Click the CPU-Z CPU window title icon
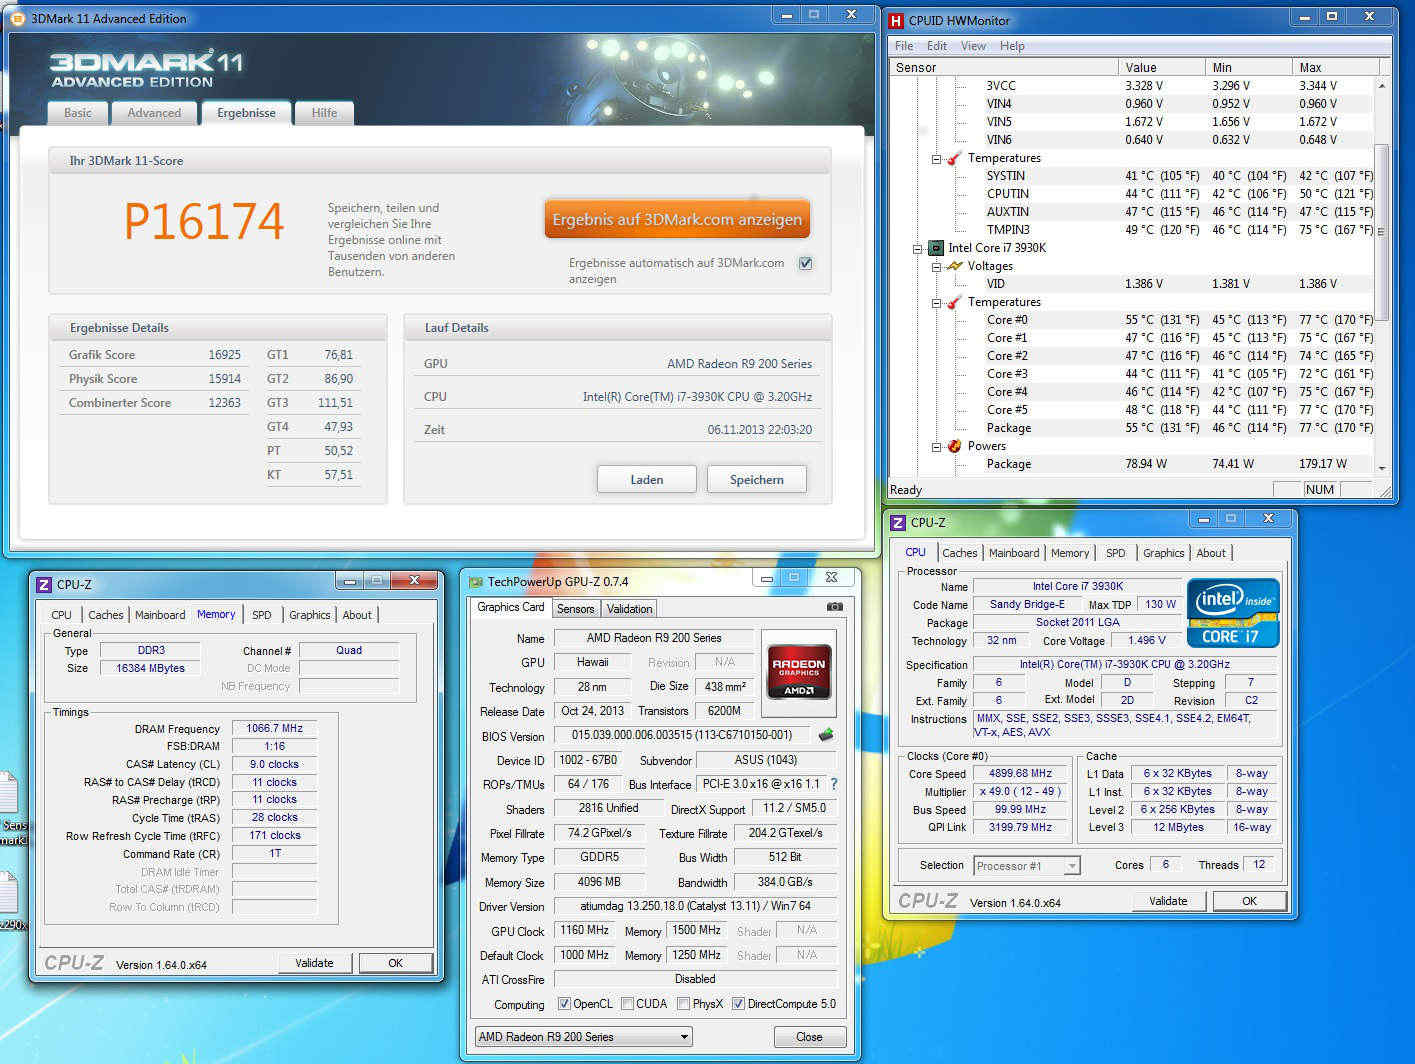The height and width of the screenshot is (1064, 1415). tap(898, 522)
